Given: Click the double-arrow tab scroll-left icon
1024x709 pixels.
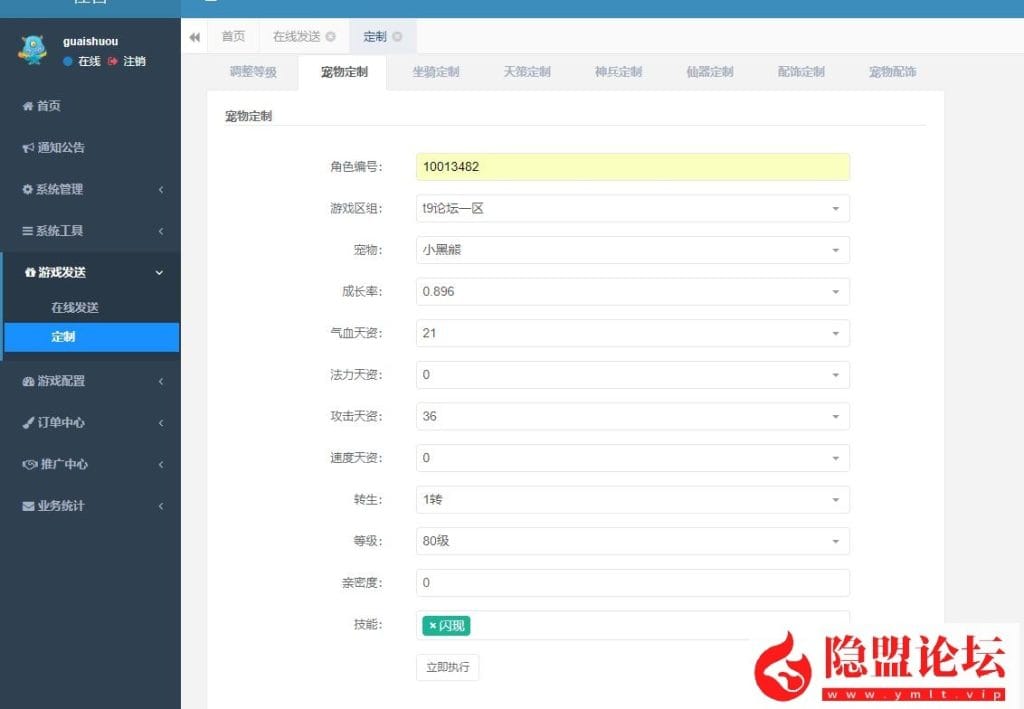Looking at the screenshot, I should 195,37.
